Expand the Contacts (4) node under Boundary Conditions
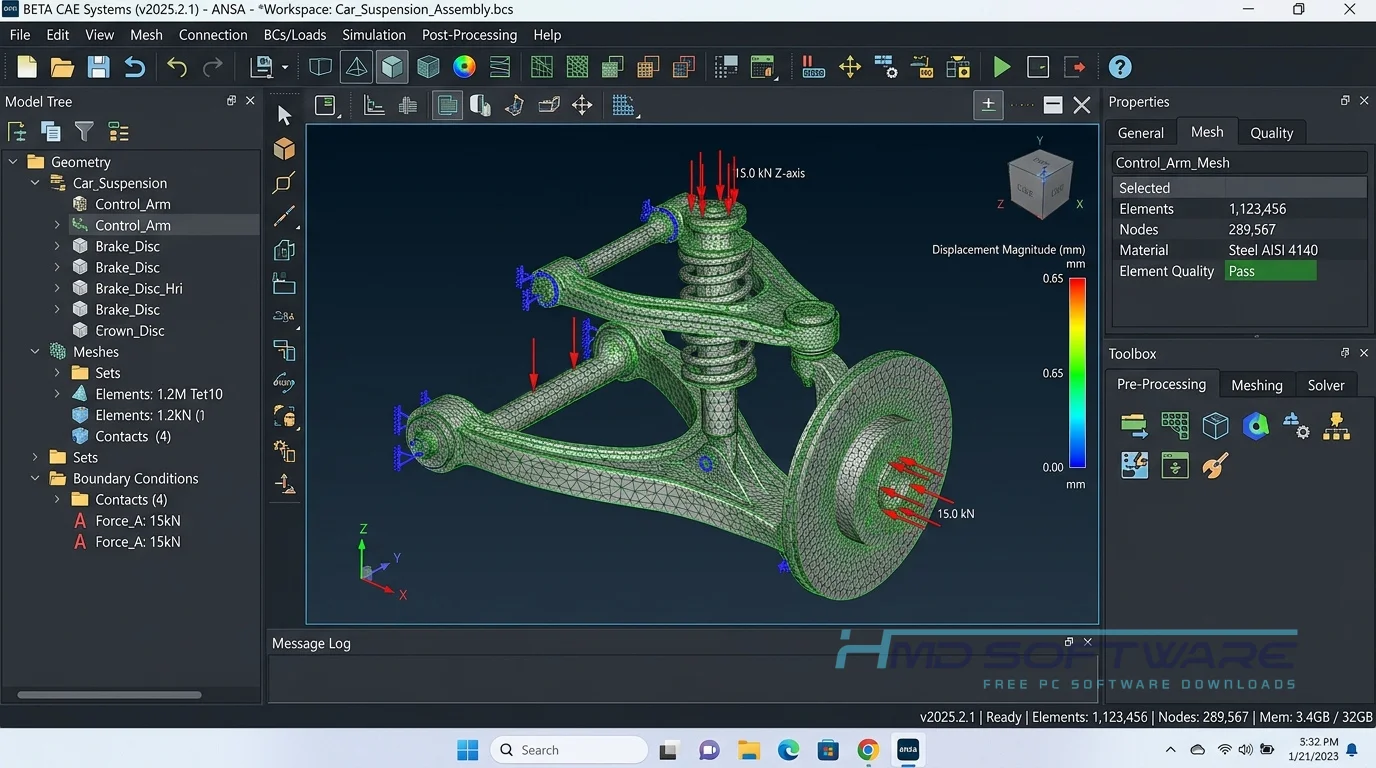This screenshot has height=768, width=1376. [x=57, y=499]
